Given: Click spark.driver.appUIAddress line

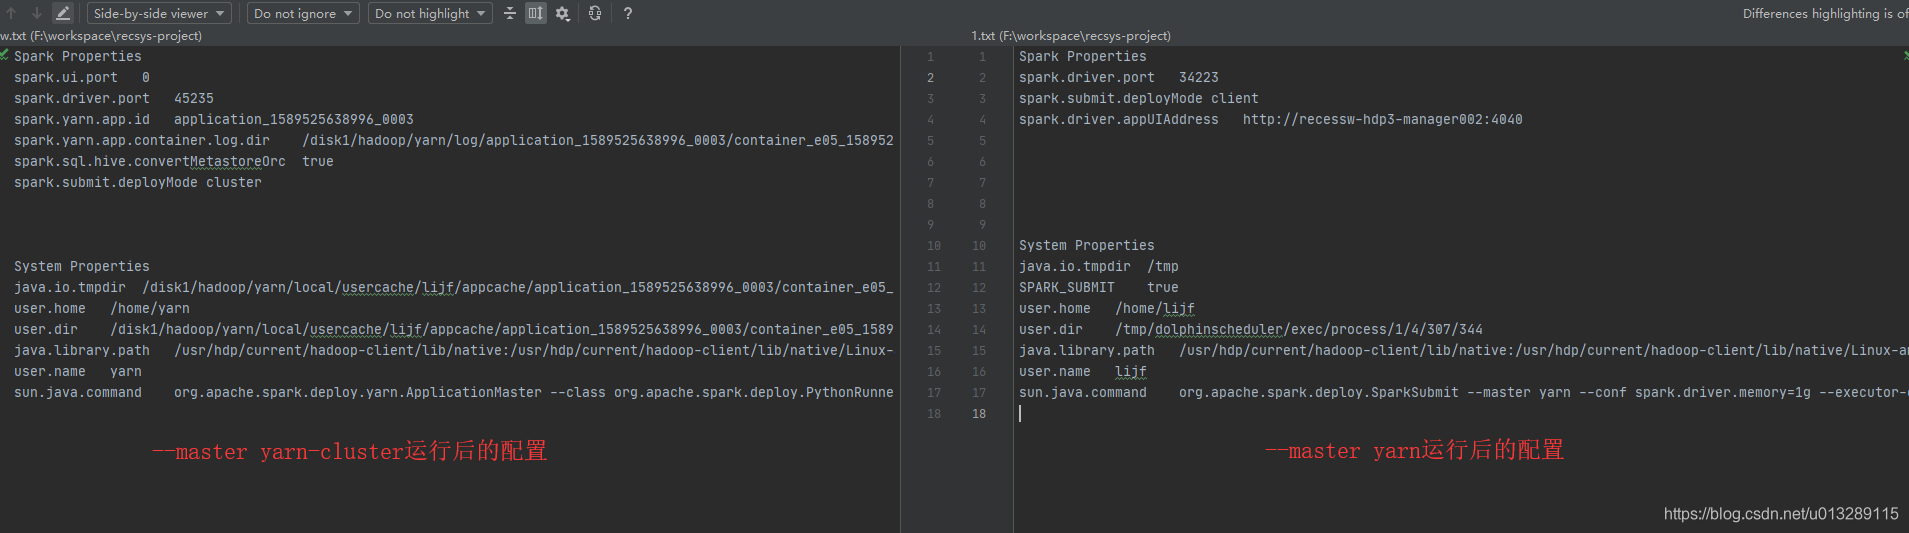Looking at the screenshot, I should click(1271, 119).
